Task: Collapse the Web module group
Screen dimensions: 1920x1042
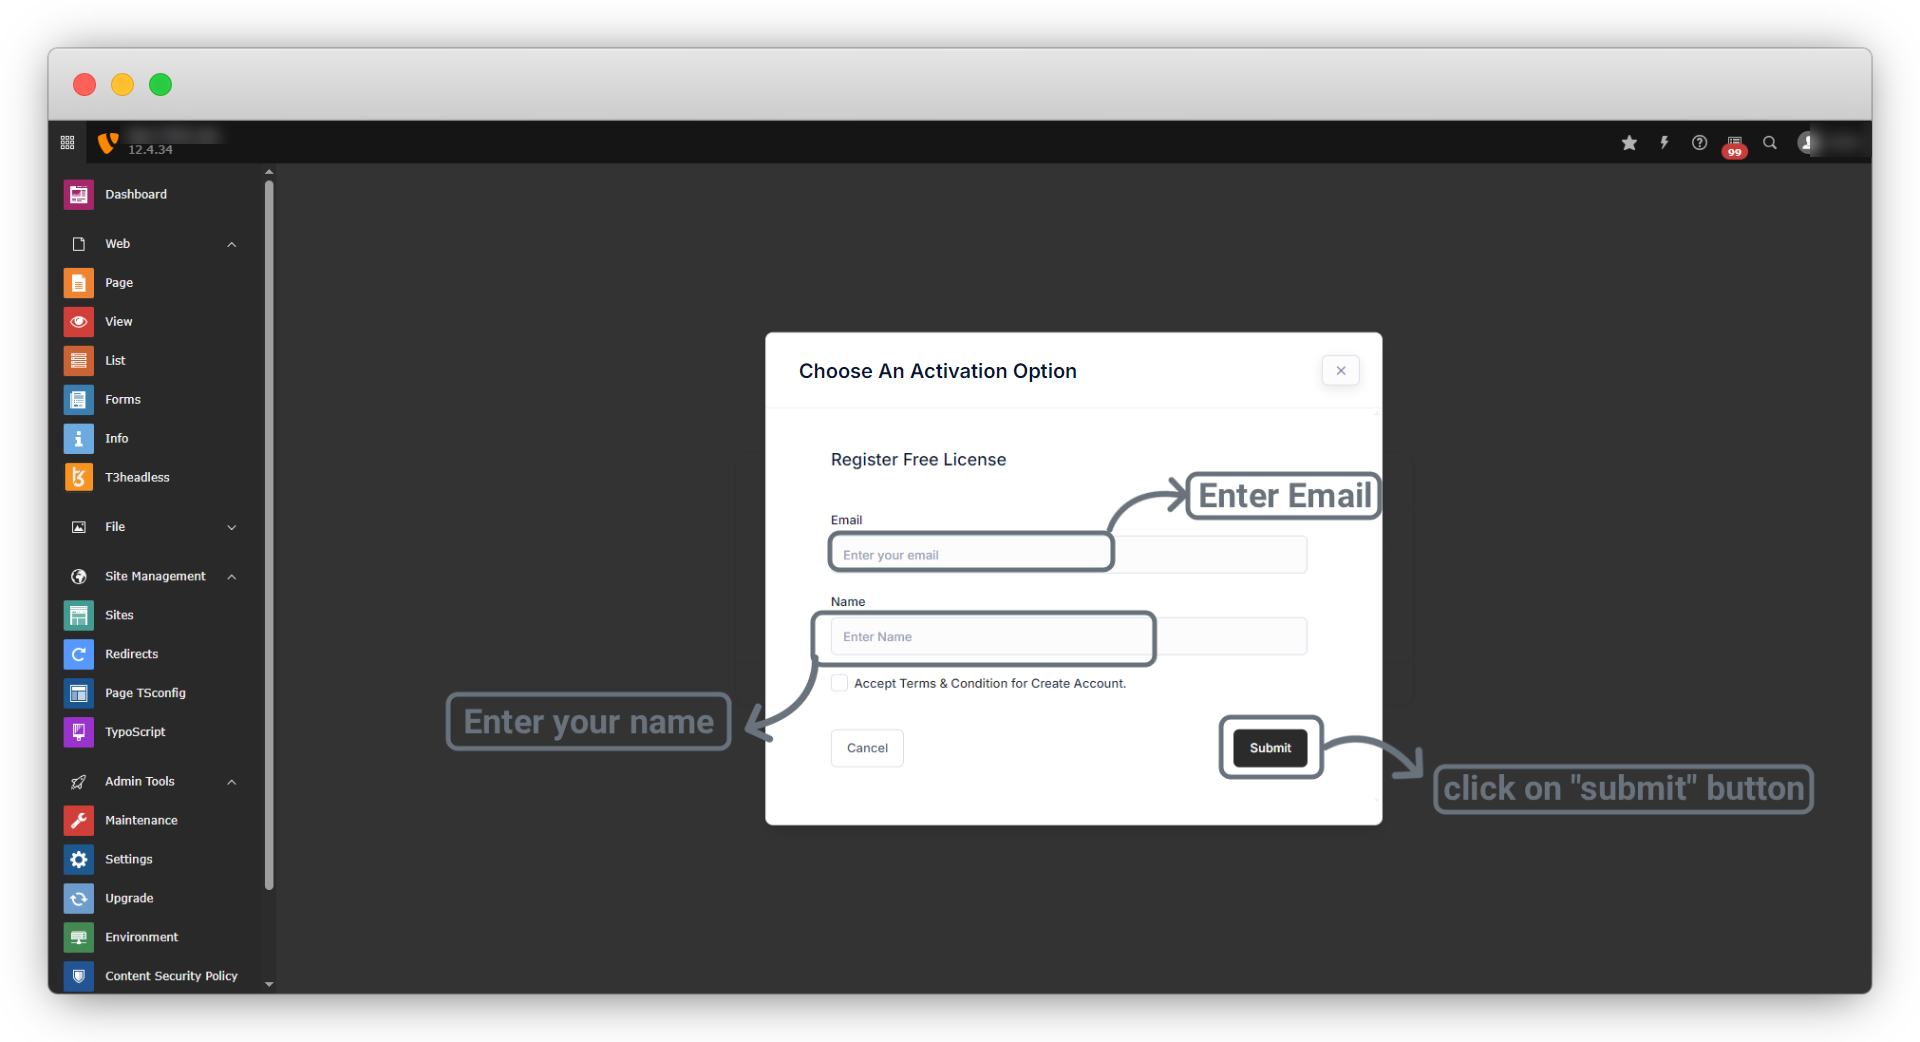Action: click(x=232, y=244)
